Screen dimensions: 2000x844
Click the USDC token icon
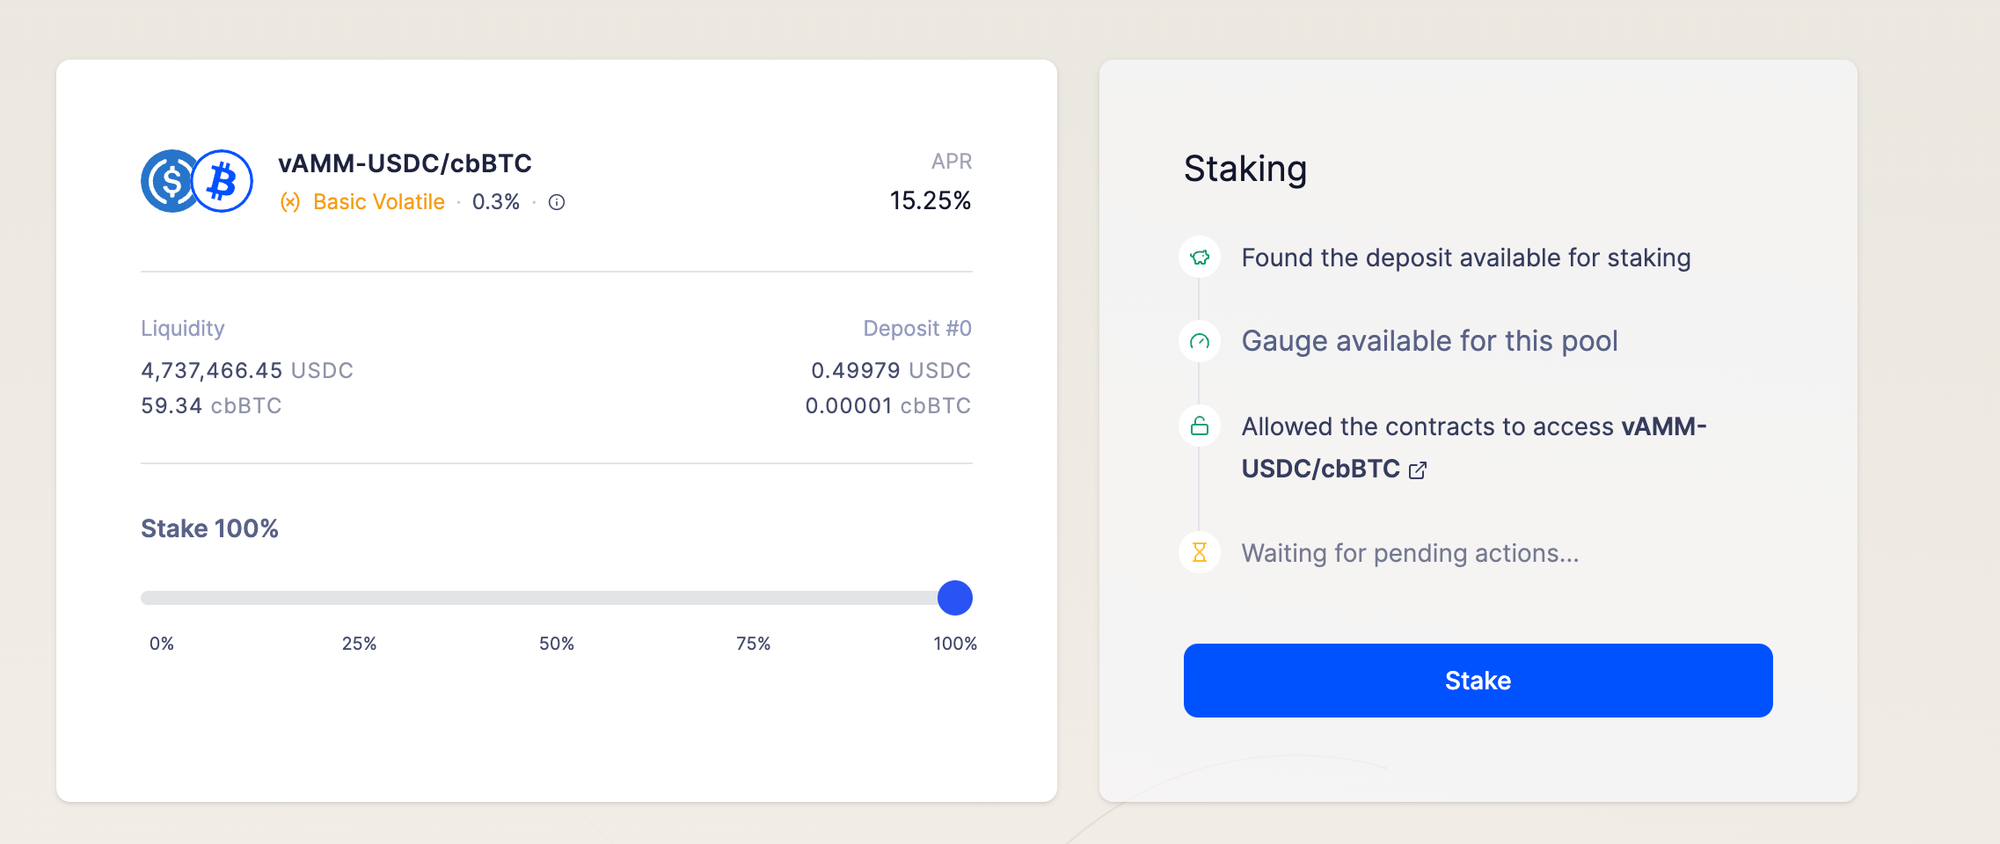coord(167,181)
